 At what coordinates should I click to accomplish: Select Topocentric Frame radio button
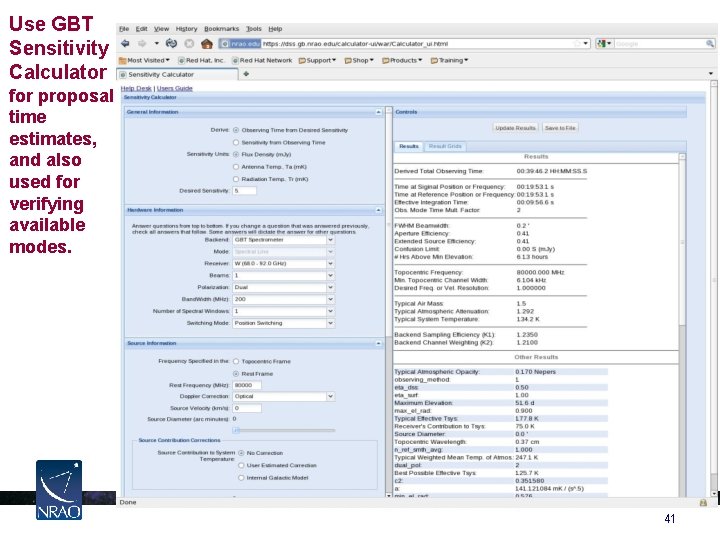236,361
